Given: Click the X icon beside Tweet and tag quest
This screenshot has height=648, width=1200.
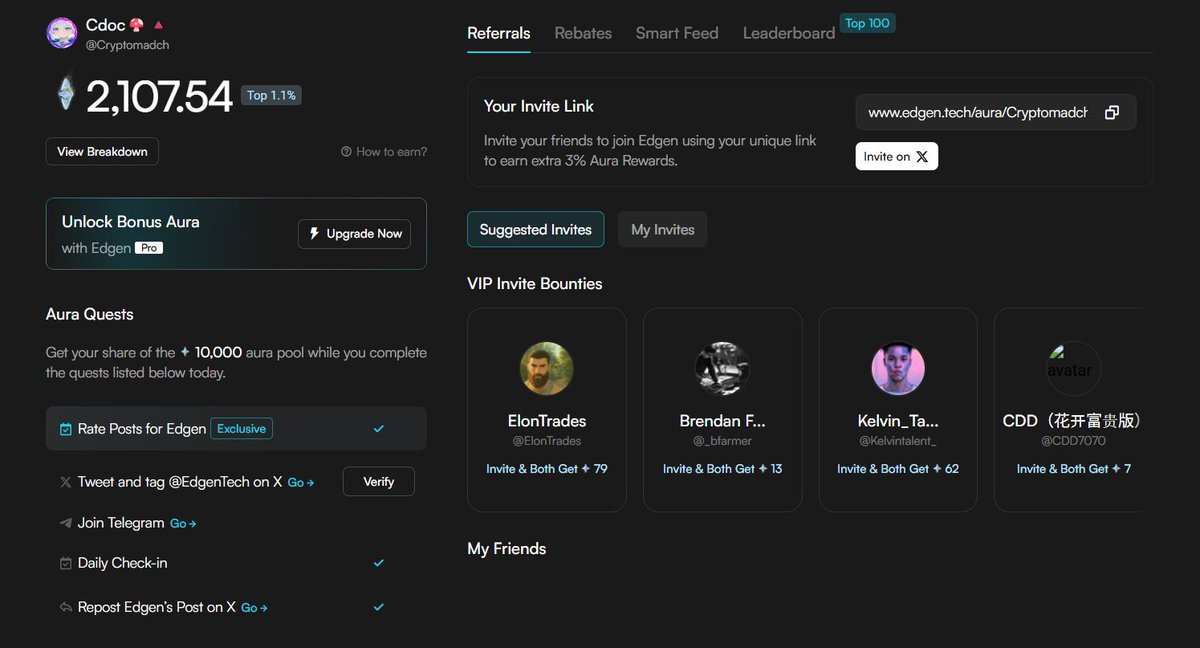Looking at the screenshot, I should 66,482.
